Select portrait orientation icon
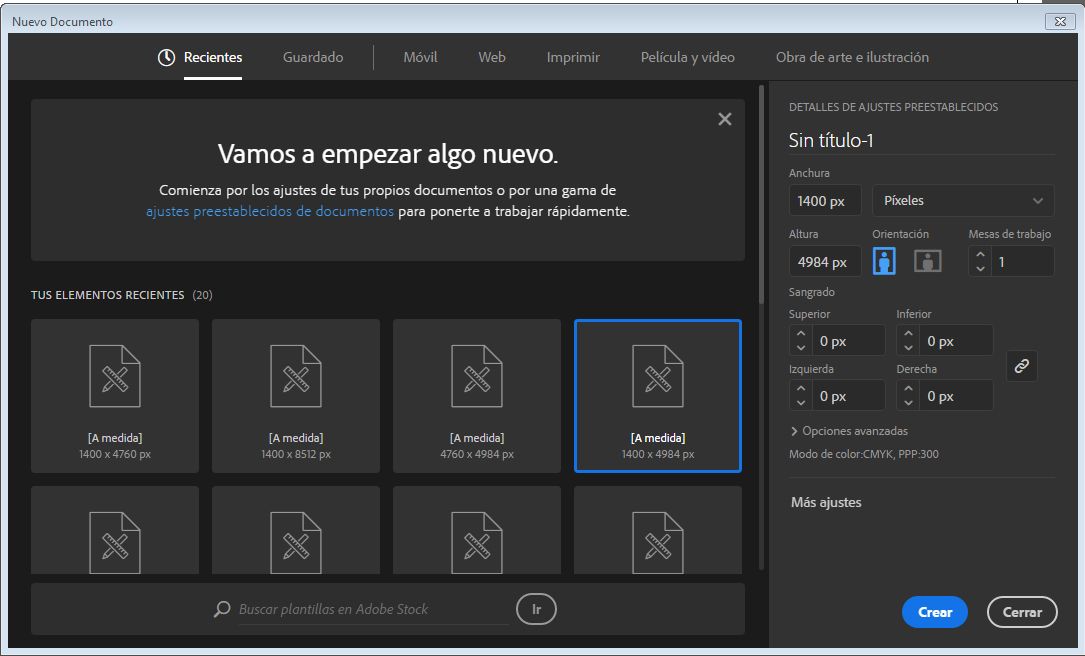 [884, 261]
